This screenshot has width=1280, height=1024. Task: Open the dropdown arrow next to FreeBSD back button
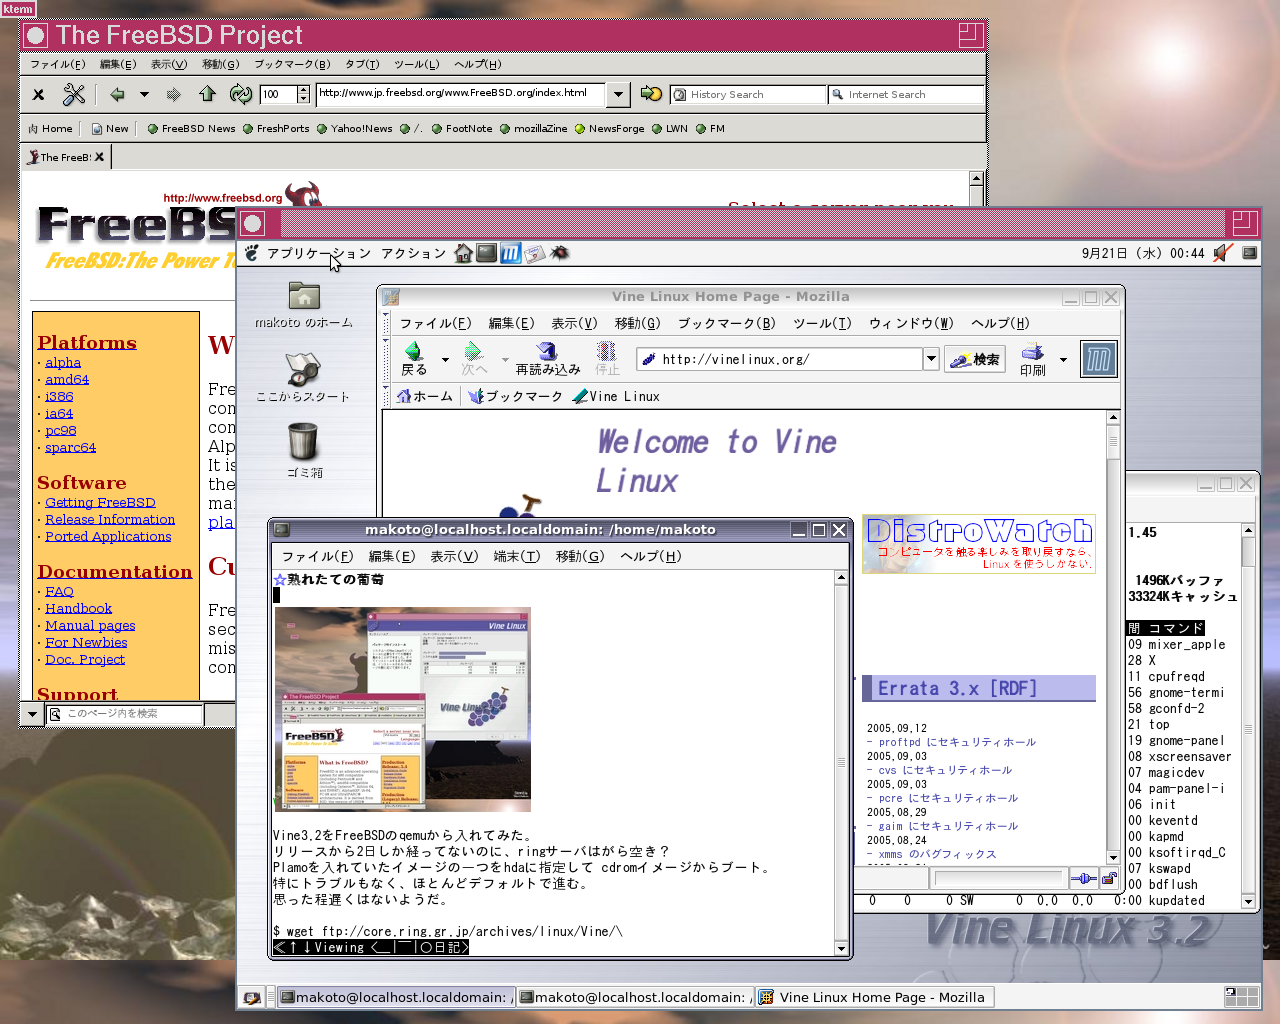(x=144, y=95)
